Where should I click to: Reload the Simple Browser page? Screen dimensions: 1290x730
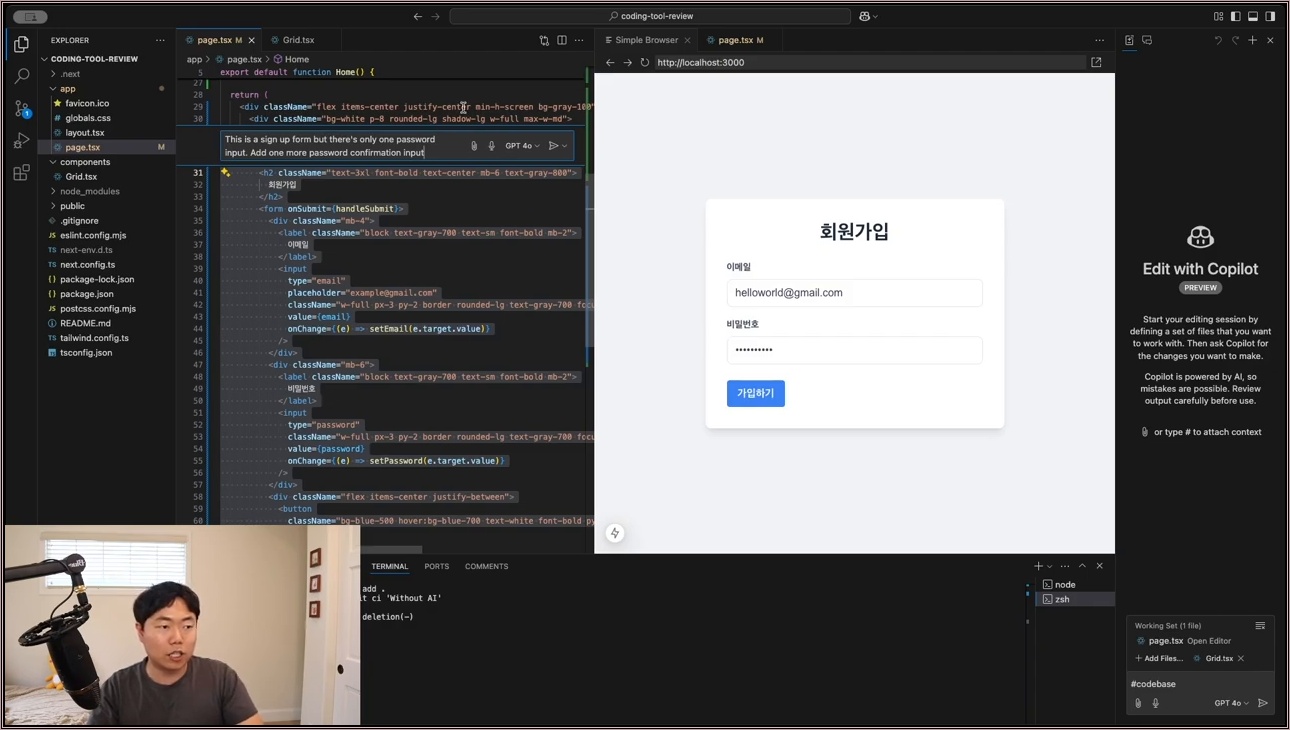(645, 62)
